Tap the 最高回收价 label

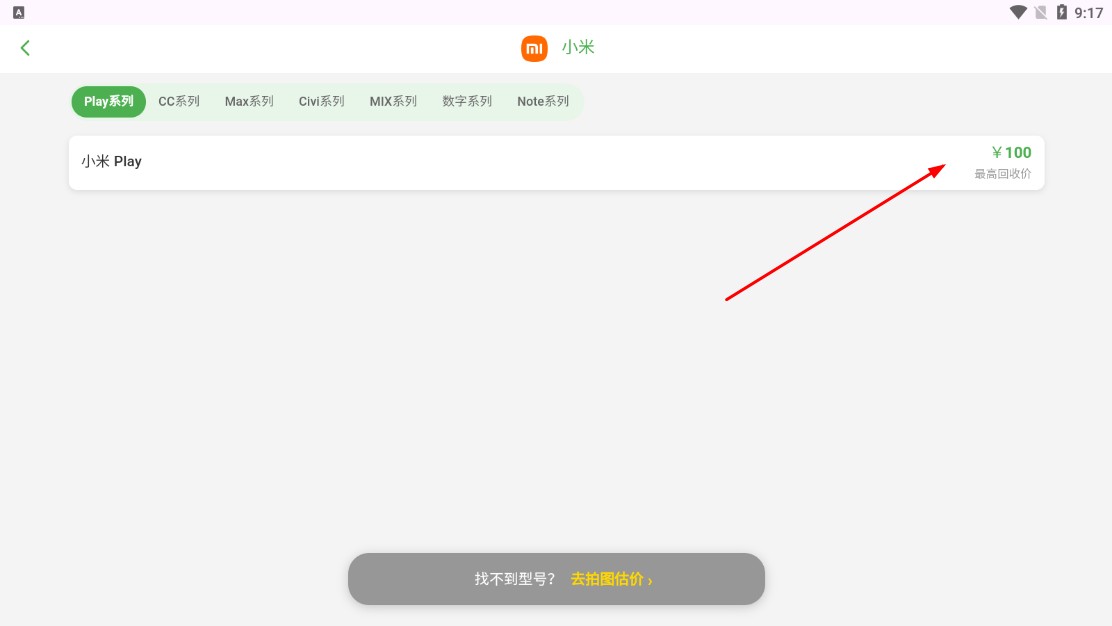point(1002,174)
